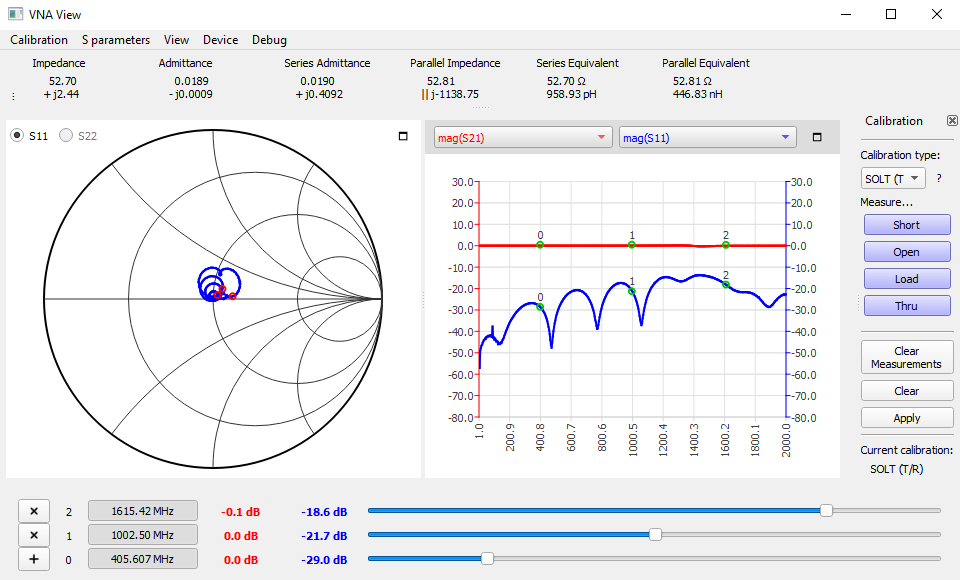This screenshot has width=960, height=580.
Task: Click the 1615.42 MHz marker frequency button
Action: pos(143,511)
